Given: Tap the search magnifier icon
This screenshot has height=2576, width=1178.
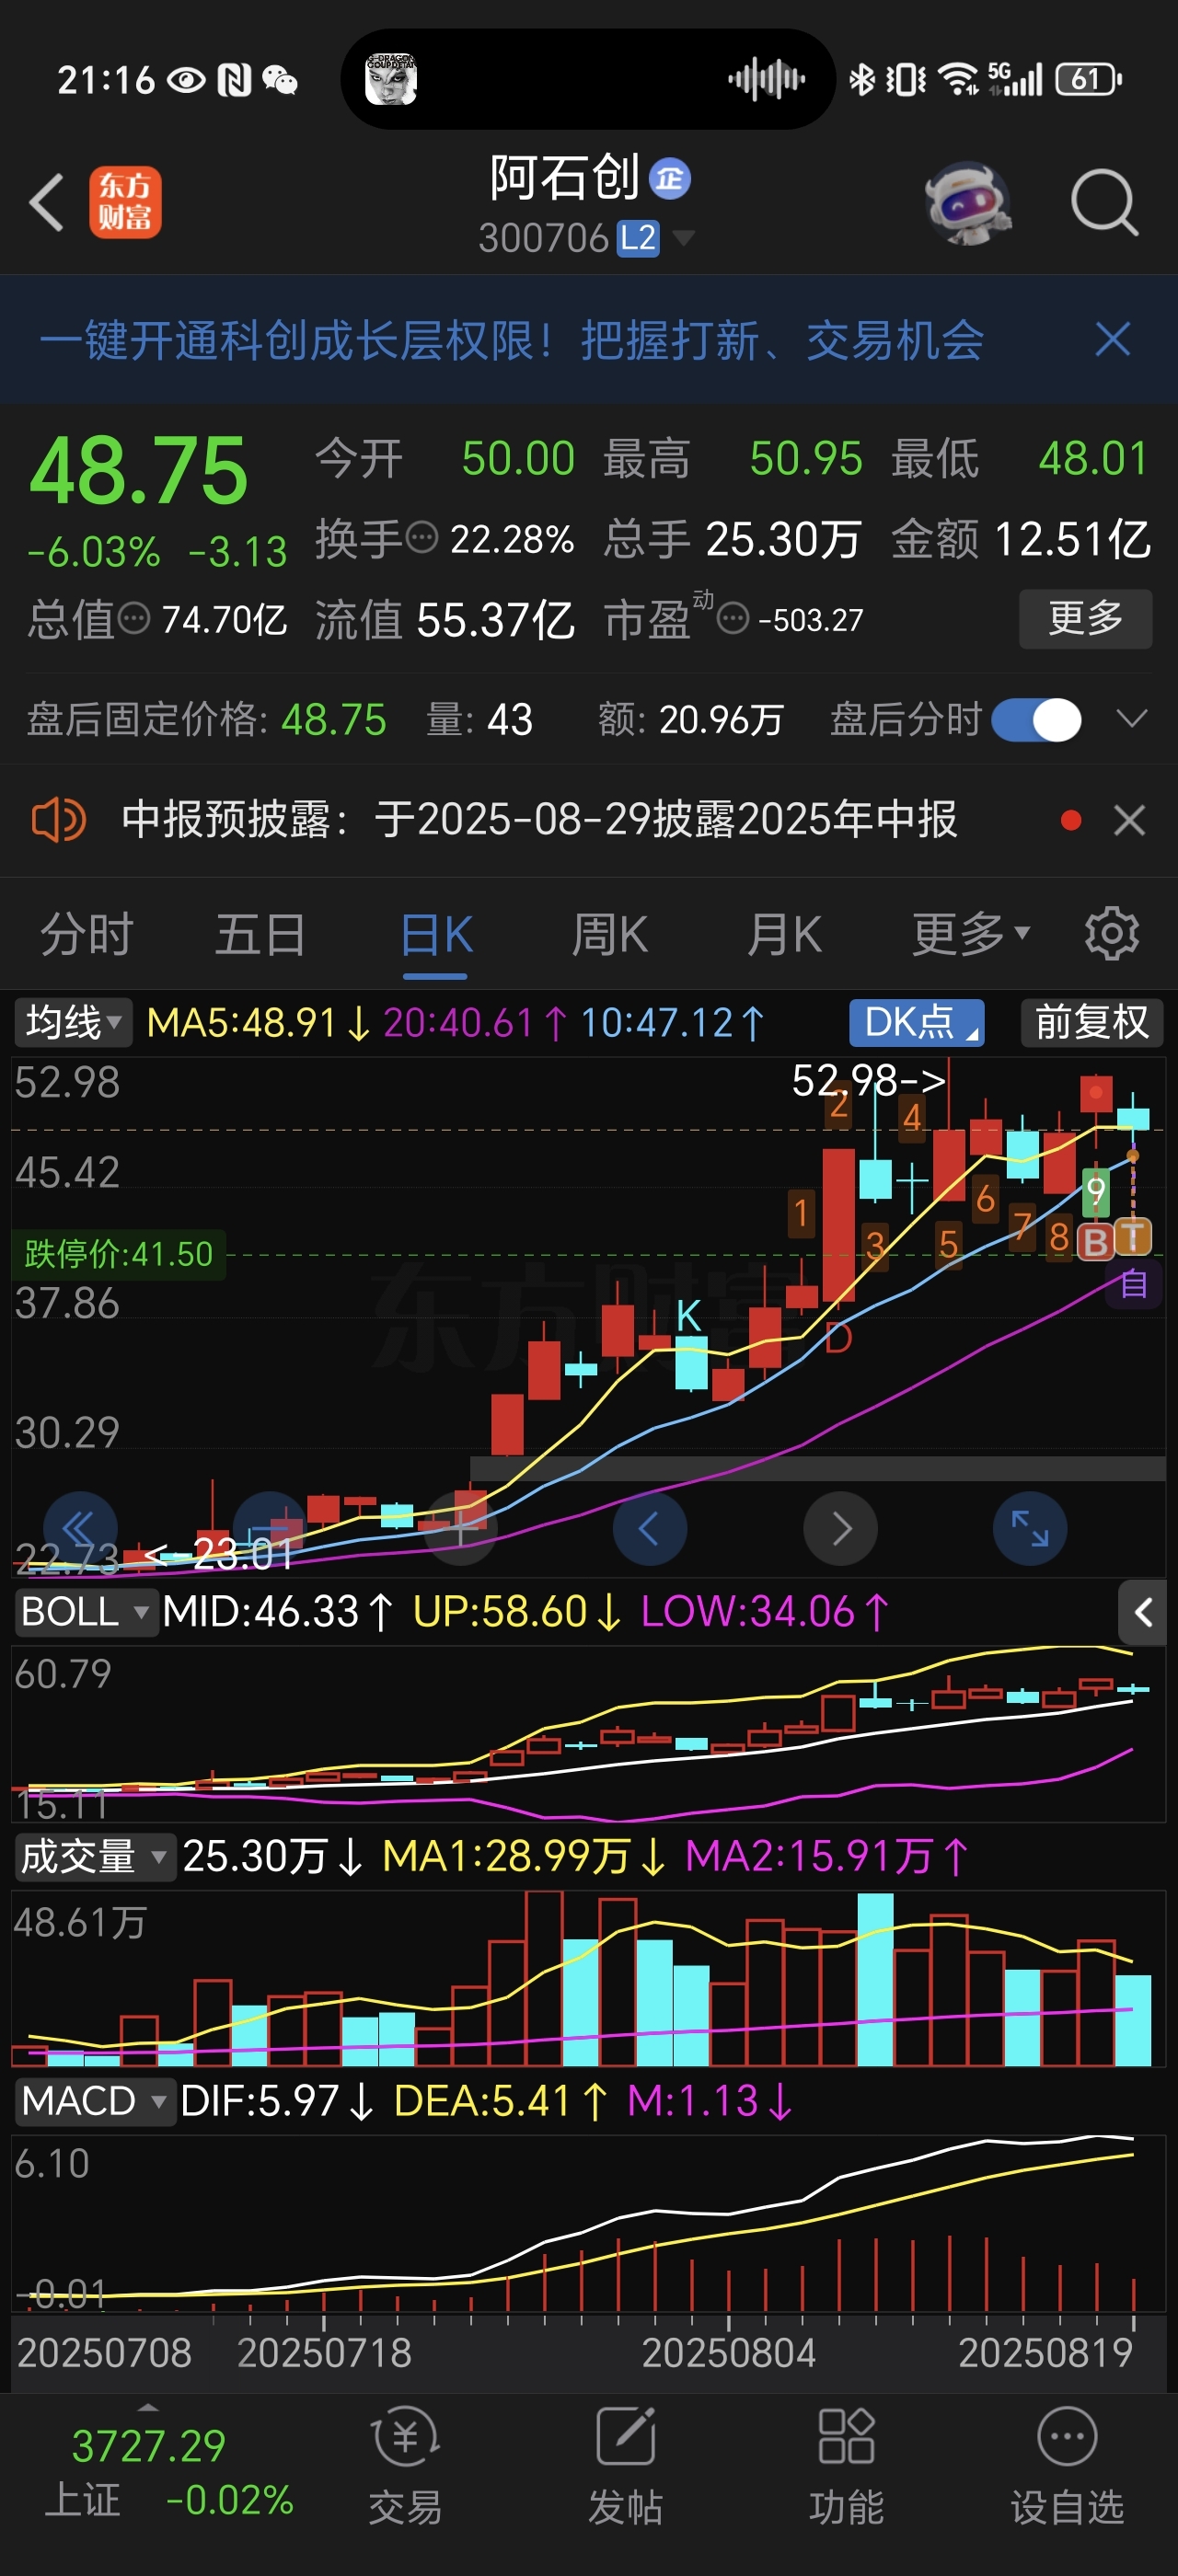Looking at the screenshot, I should tap(1104, 203).
